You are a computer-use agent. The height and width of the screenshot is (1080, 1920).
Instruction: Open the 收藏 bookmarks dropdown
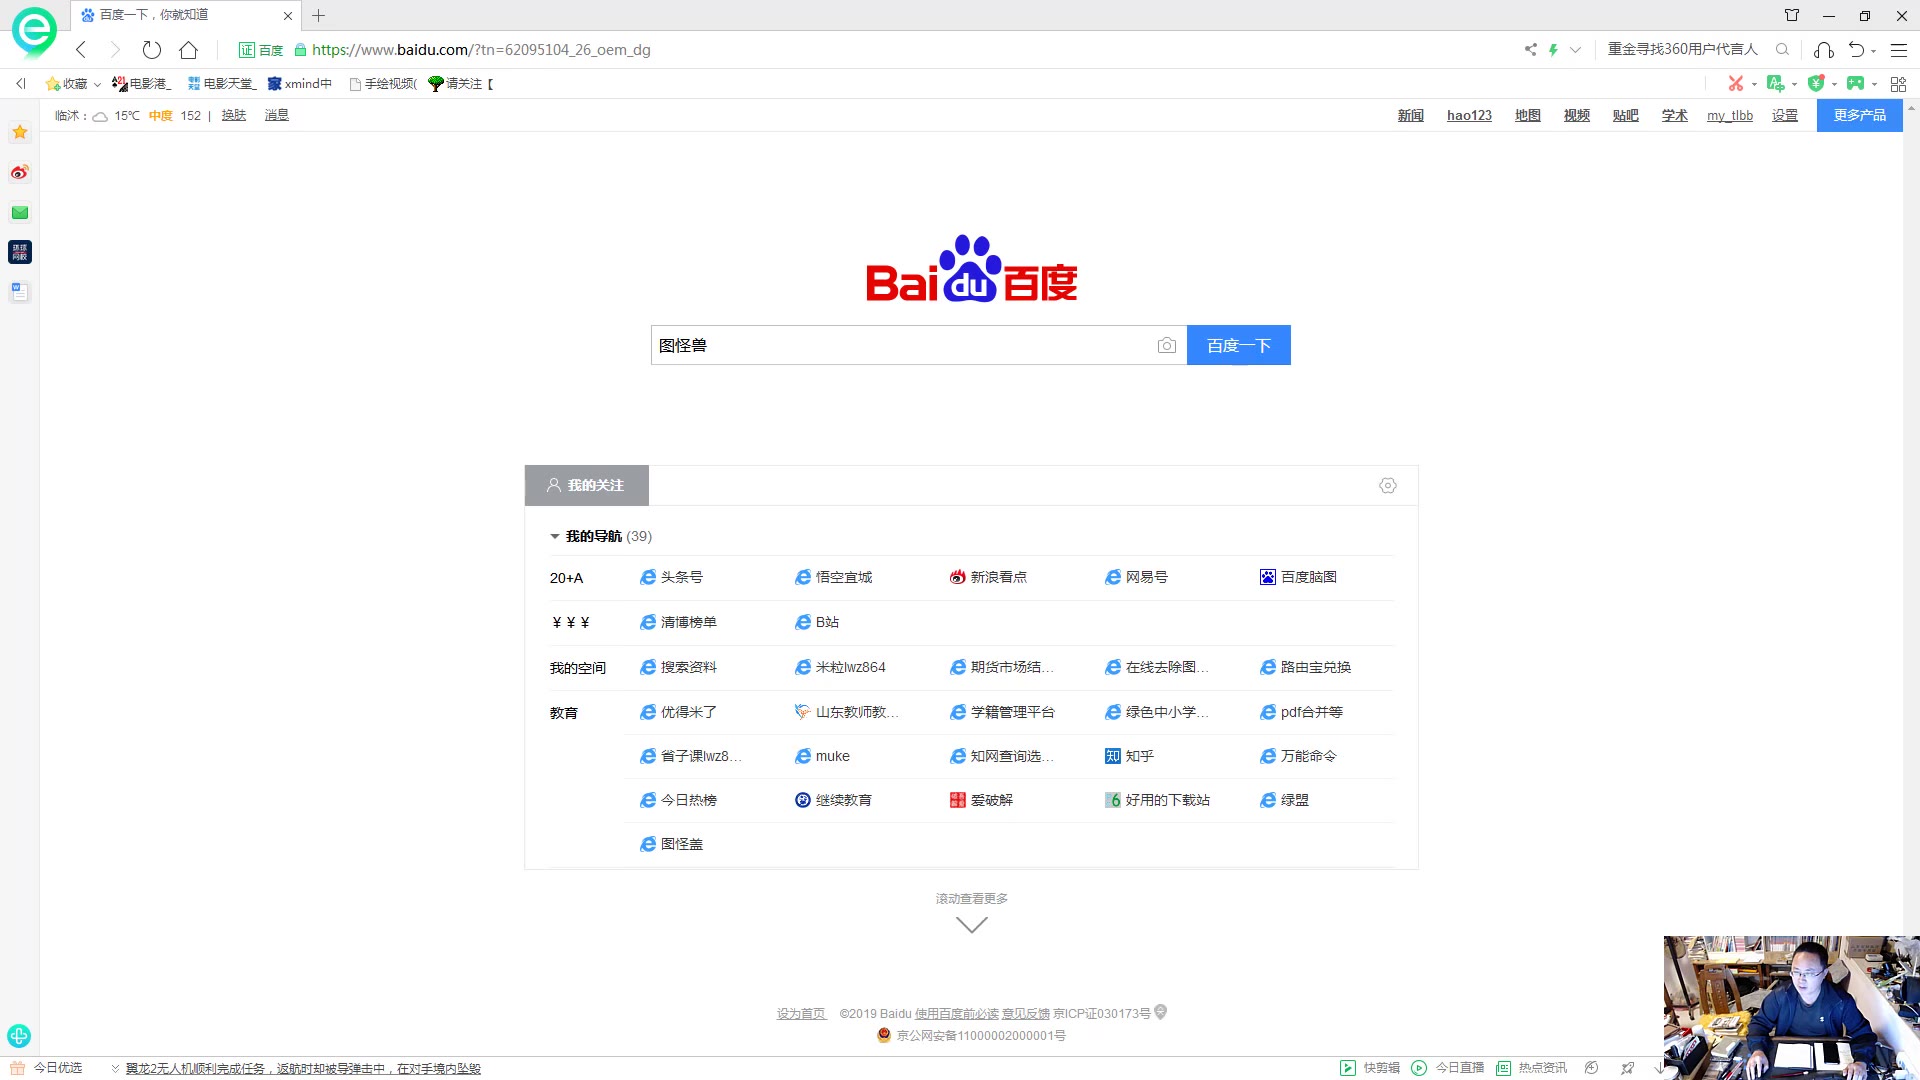pyautogui.click(x=74, y=84)
